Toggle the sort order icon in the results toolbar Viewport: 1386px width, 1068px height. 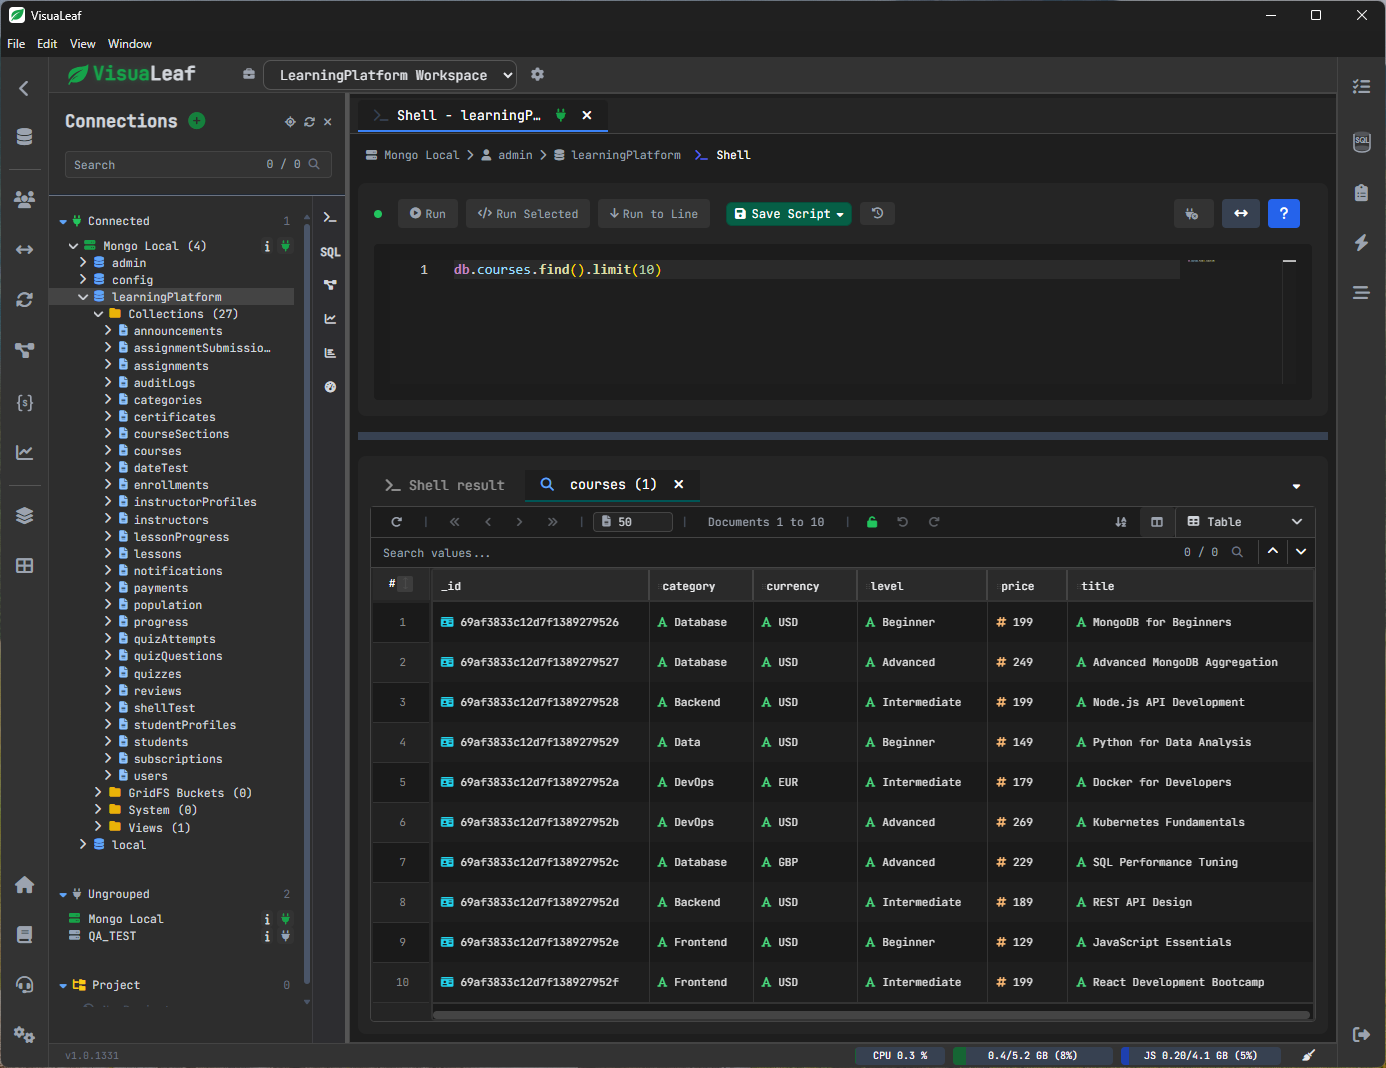1121,522
